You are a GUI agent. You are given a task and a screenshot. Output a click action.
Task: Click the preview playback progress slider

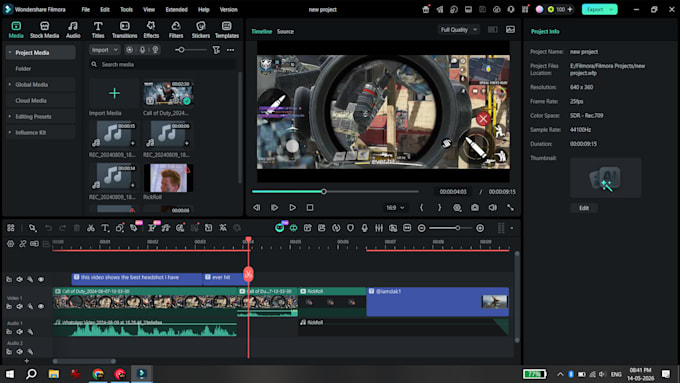tap(335, 192)
